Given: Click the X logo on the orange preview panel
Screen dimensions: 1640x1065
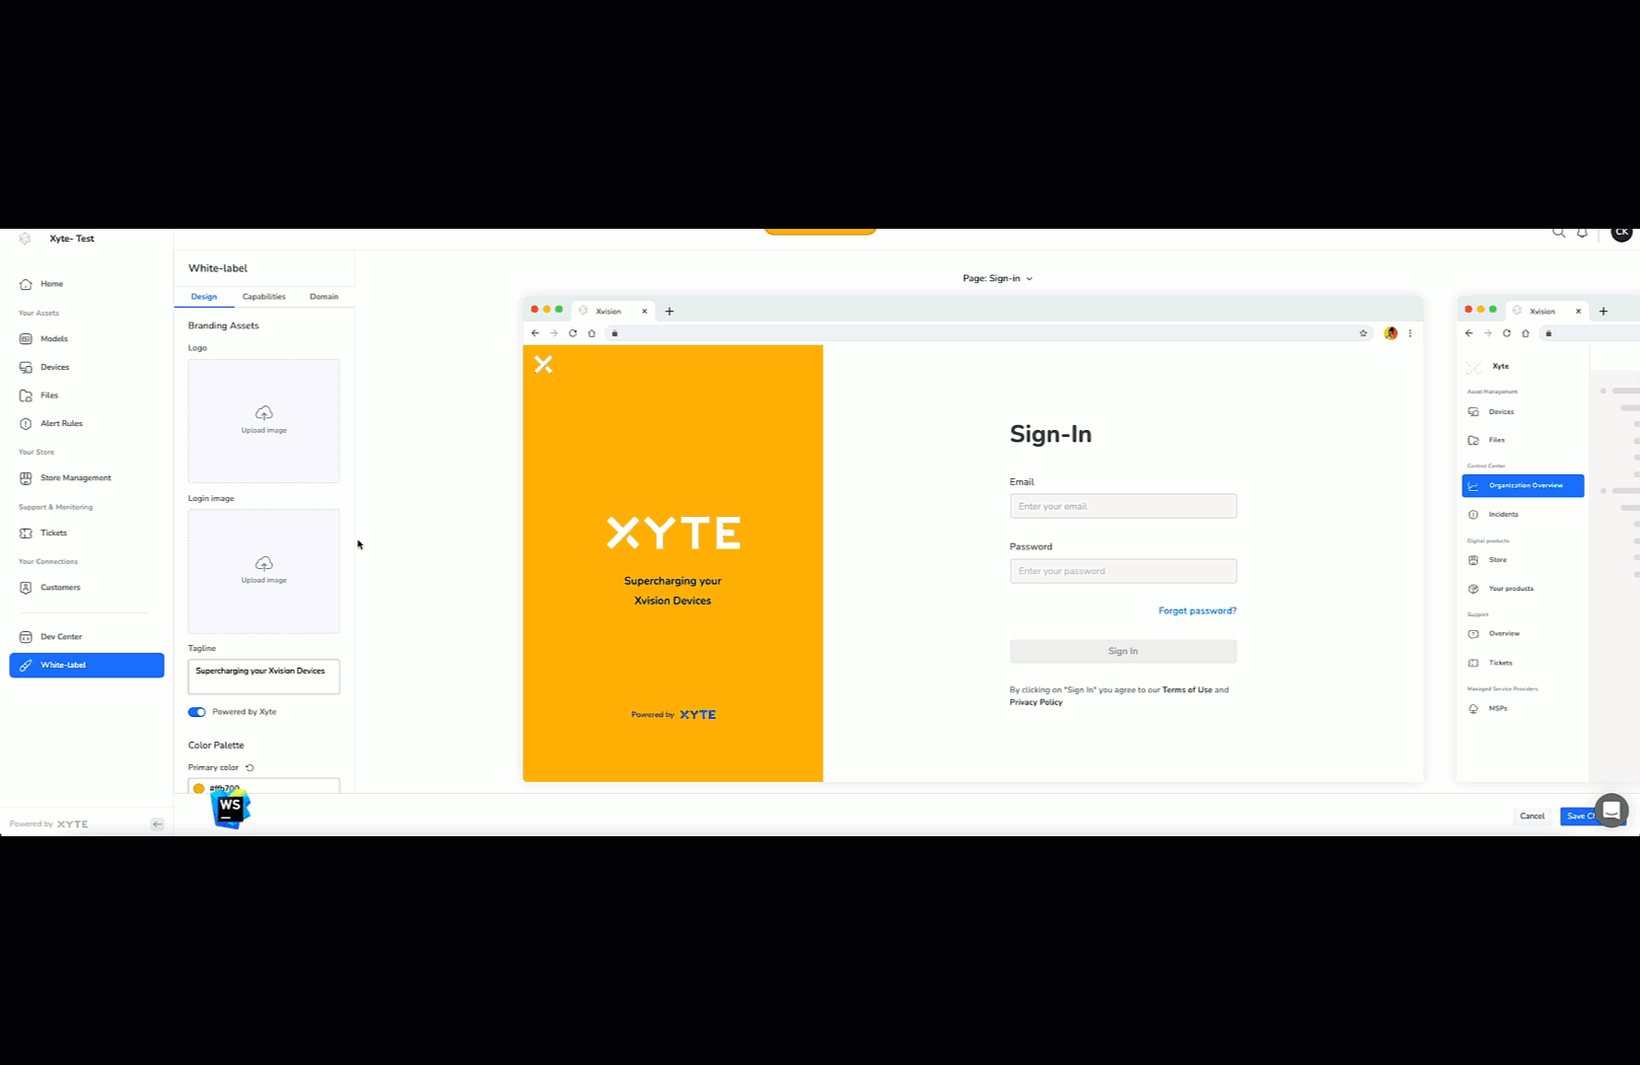Looking at the screenshot, I should [543, 364].
